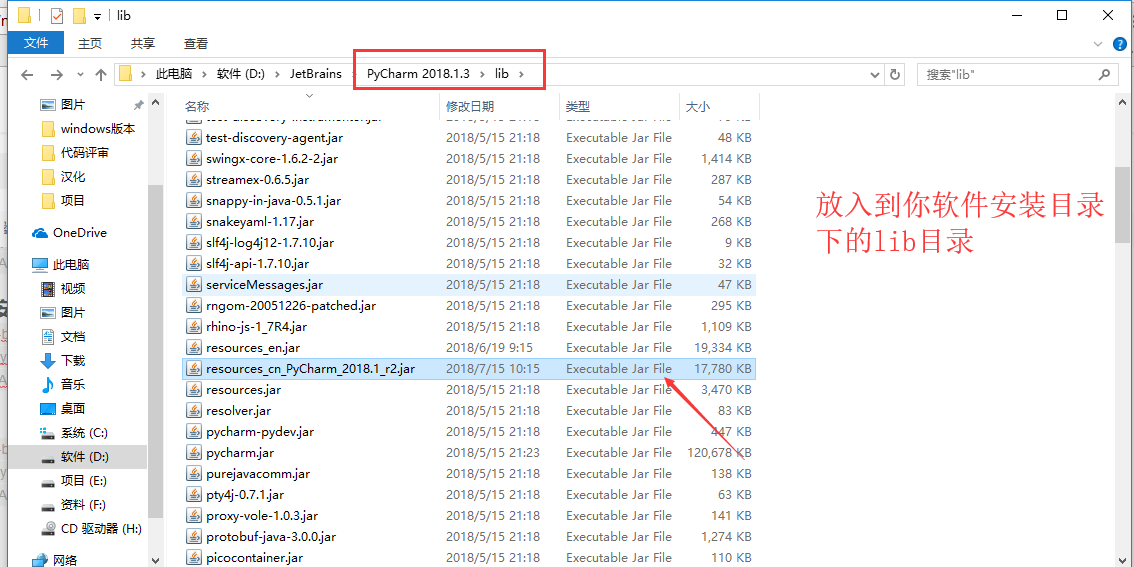
Task: Select 资料 (F:) drive
Action: 83,504
